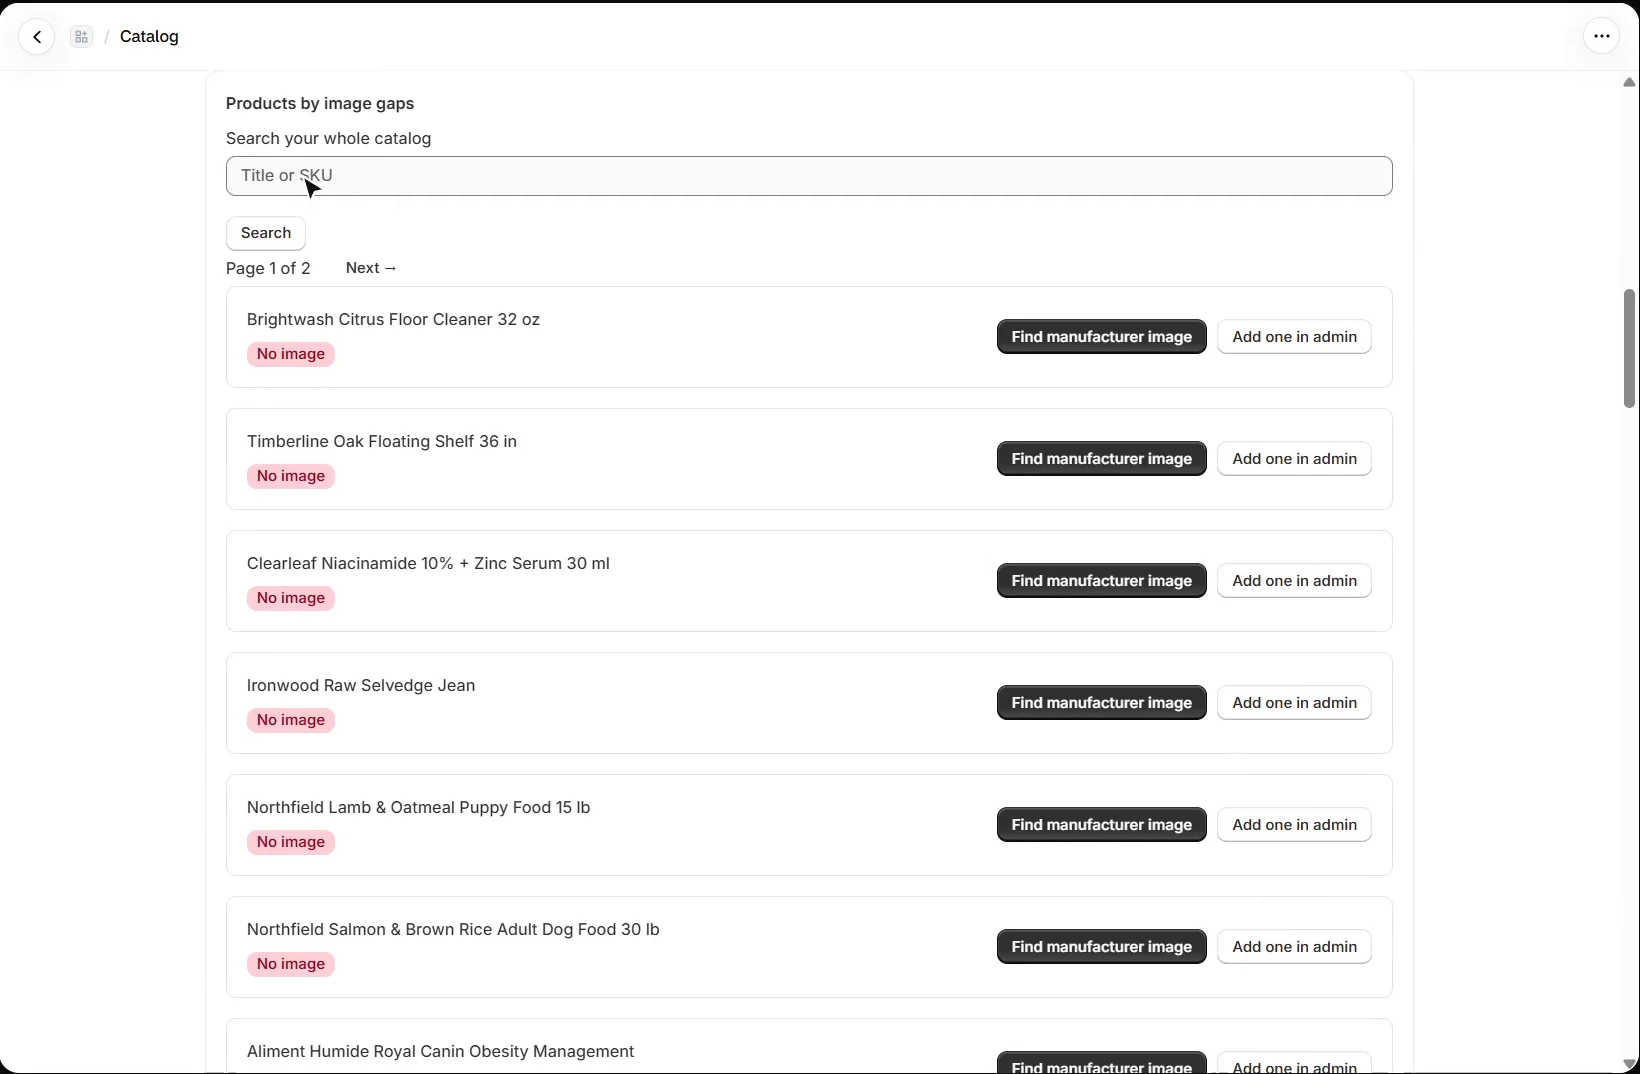The height and width of the screenshot is (1074, 1640).
Task: Click the Page 1 of 2 indicator
Action: pos(268,268)
